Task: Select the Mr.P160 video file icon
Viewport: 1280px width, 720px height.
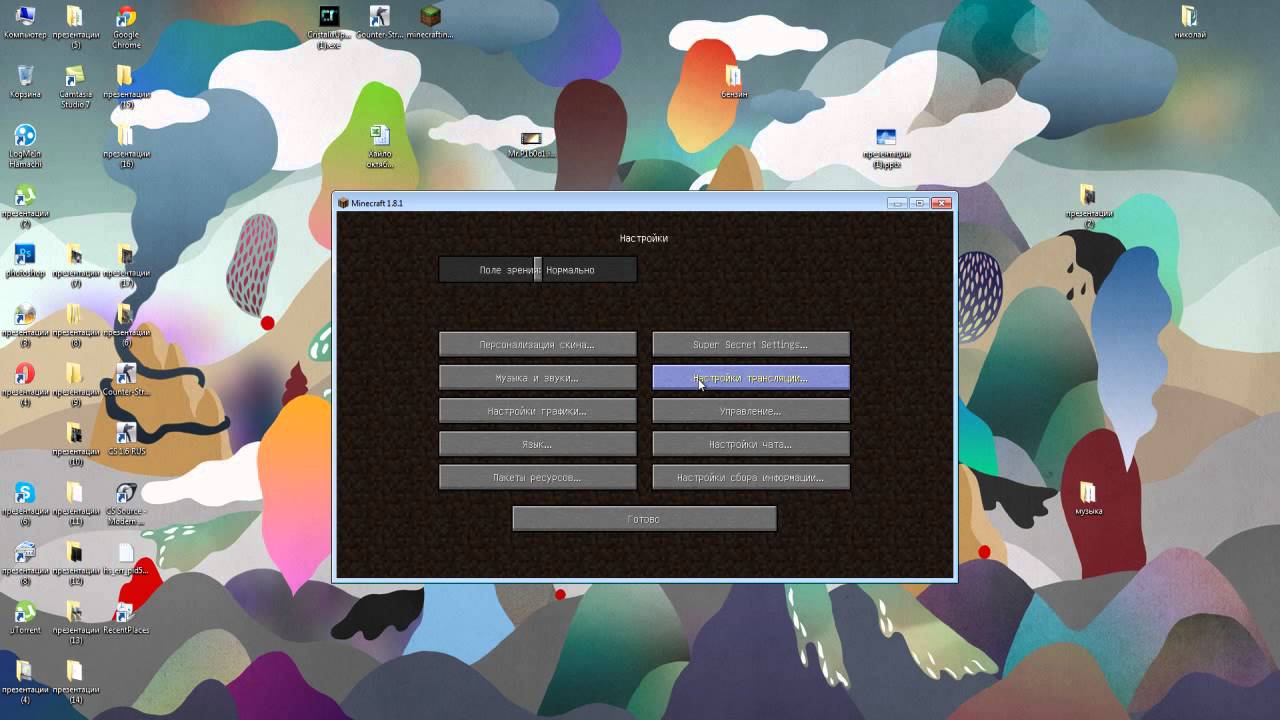Action: pyautogui.click(x=531, y=144)
